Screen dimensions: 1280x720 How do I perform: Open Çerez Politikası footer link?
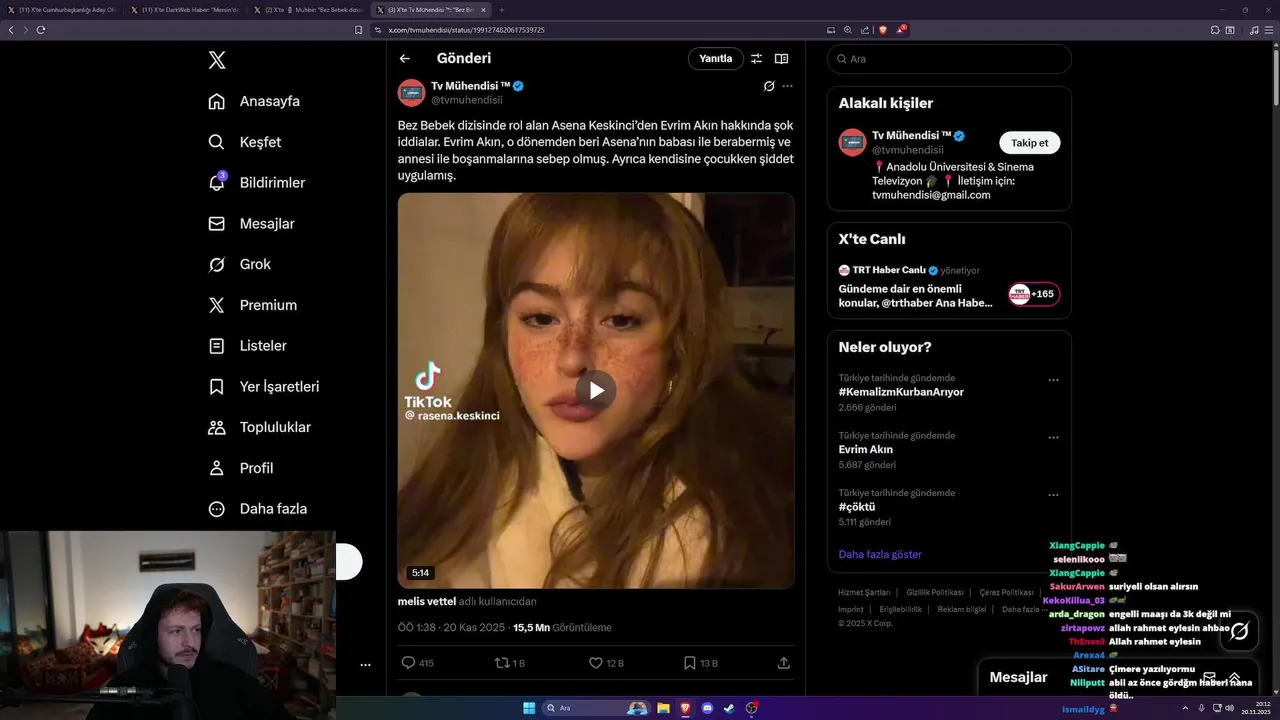pos(1006,593)
